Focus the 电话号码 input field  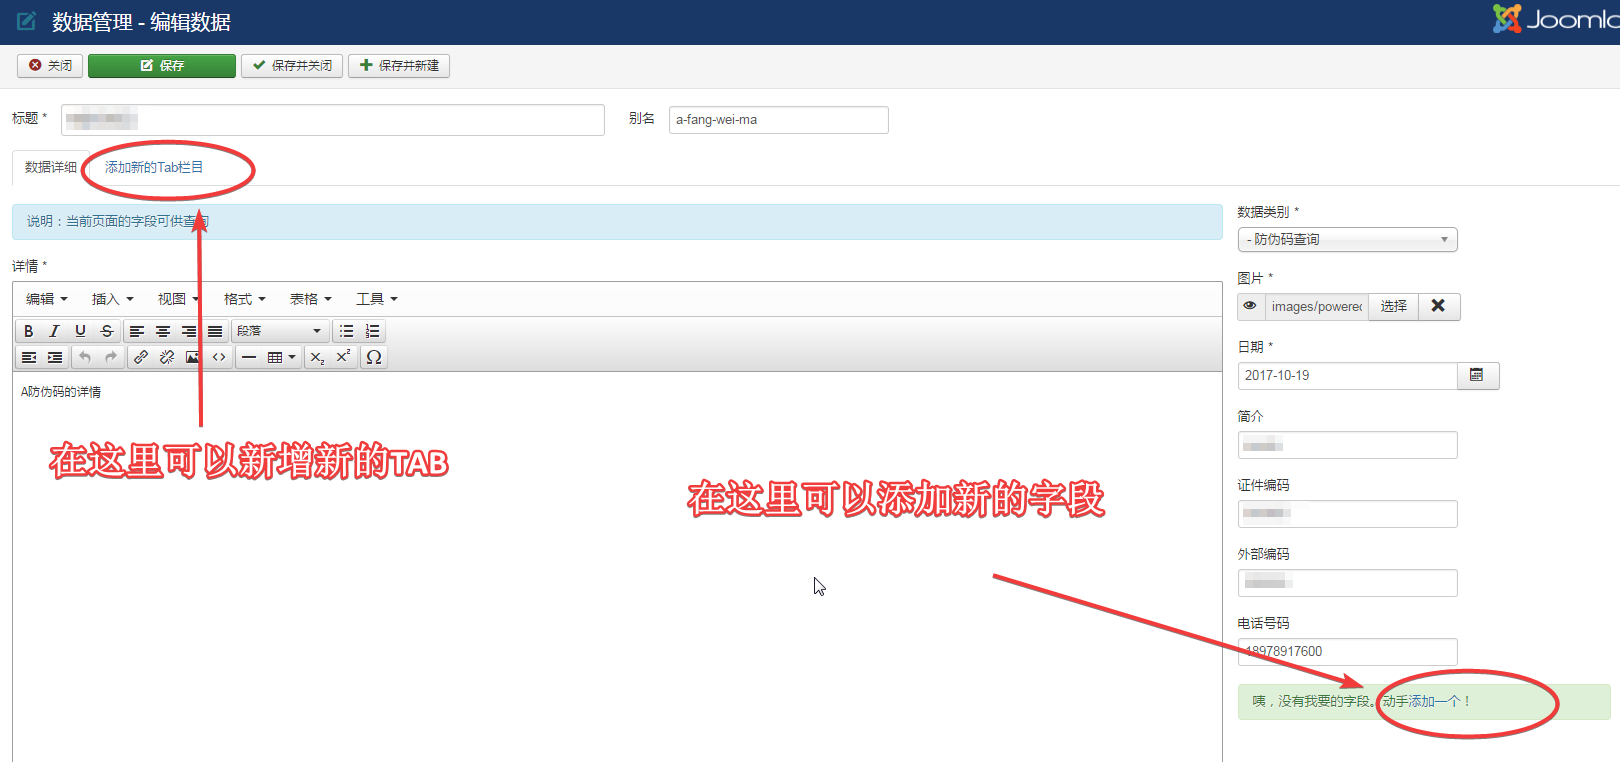point(1347,652)
